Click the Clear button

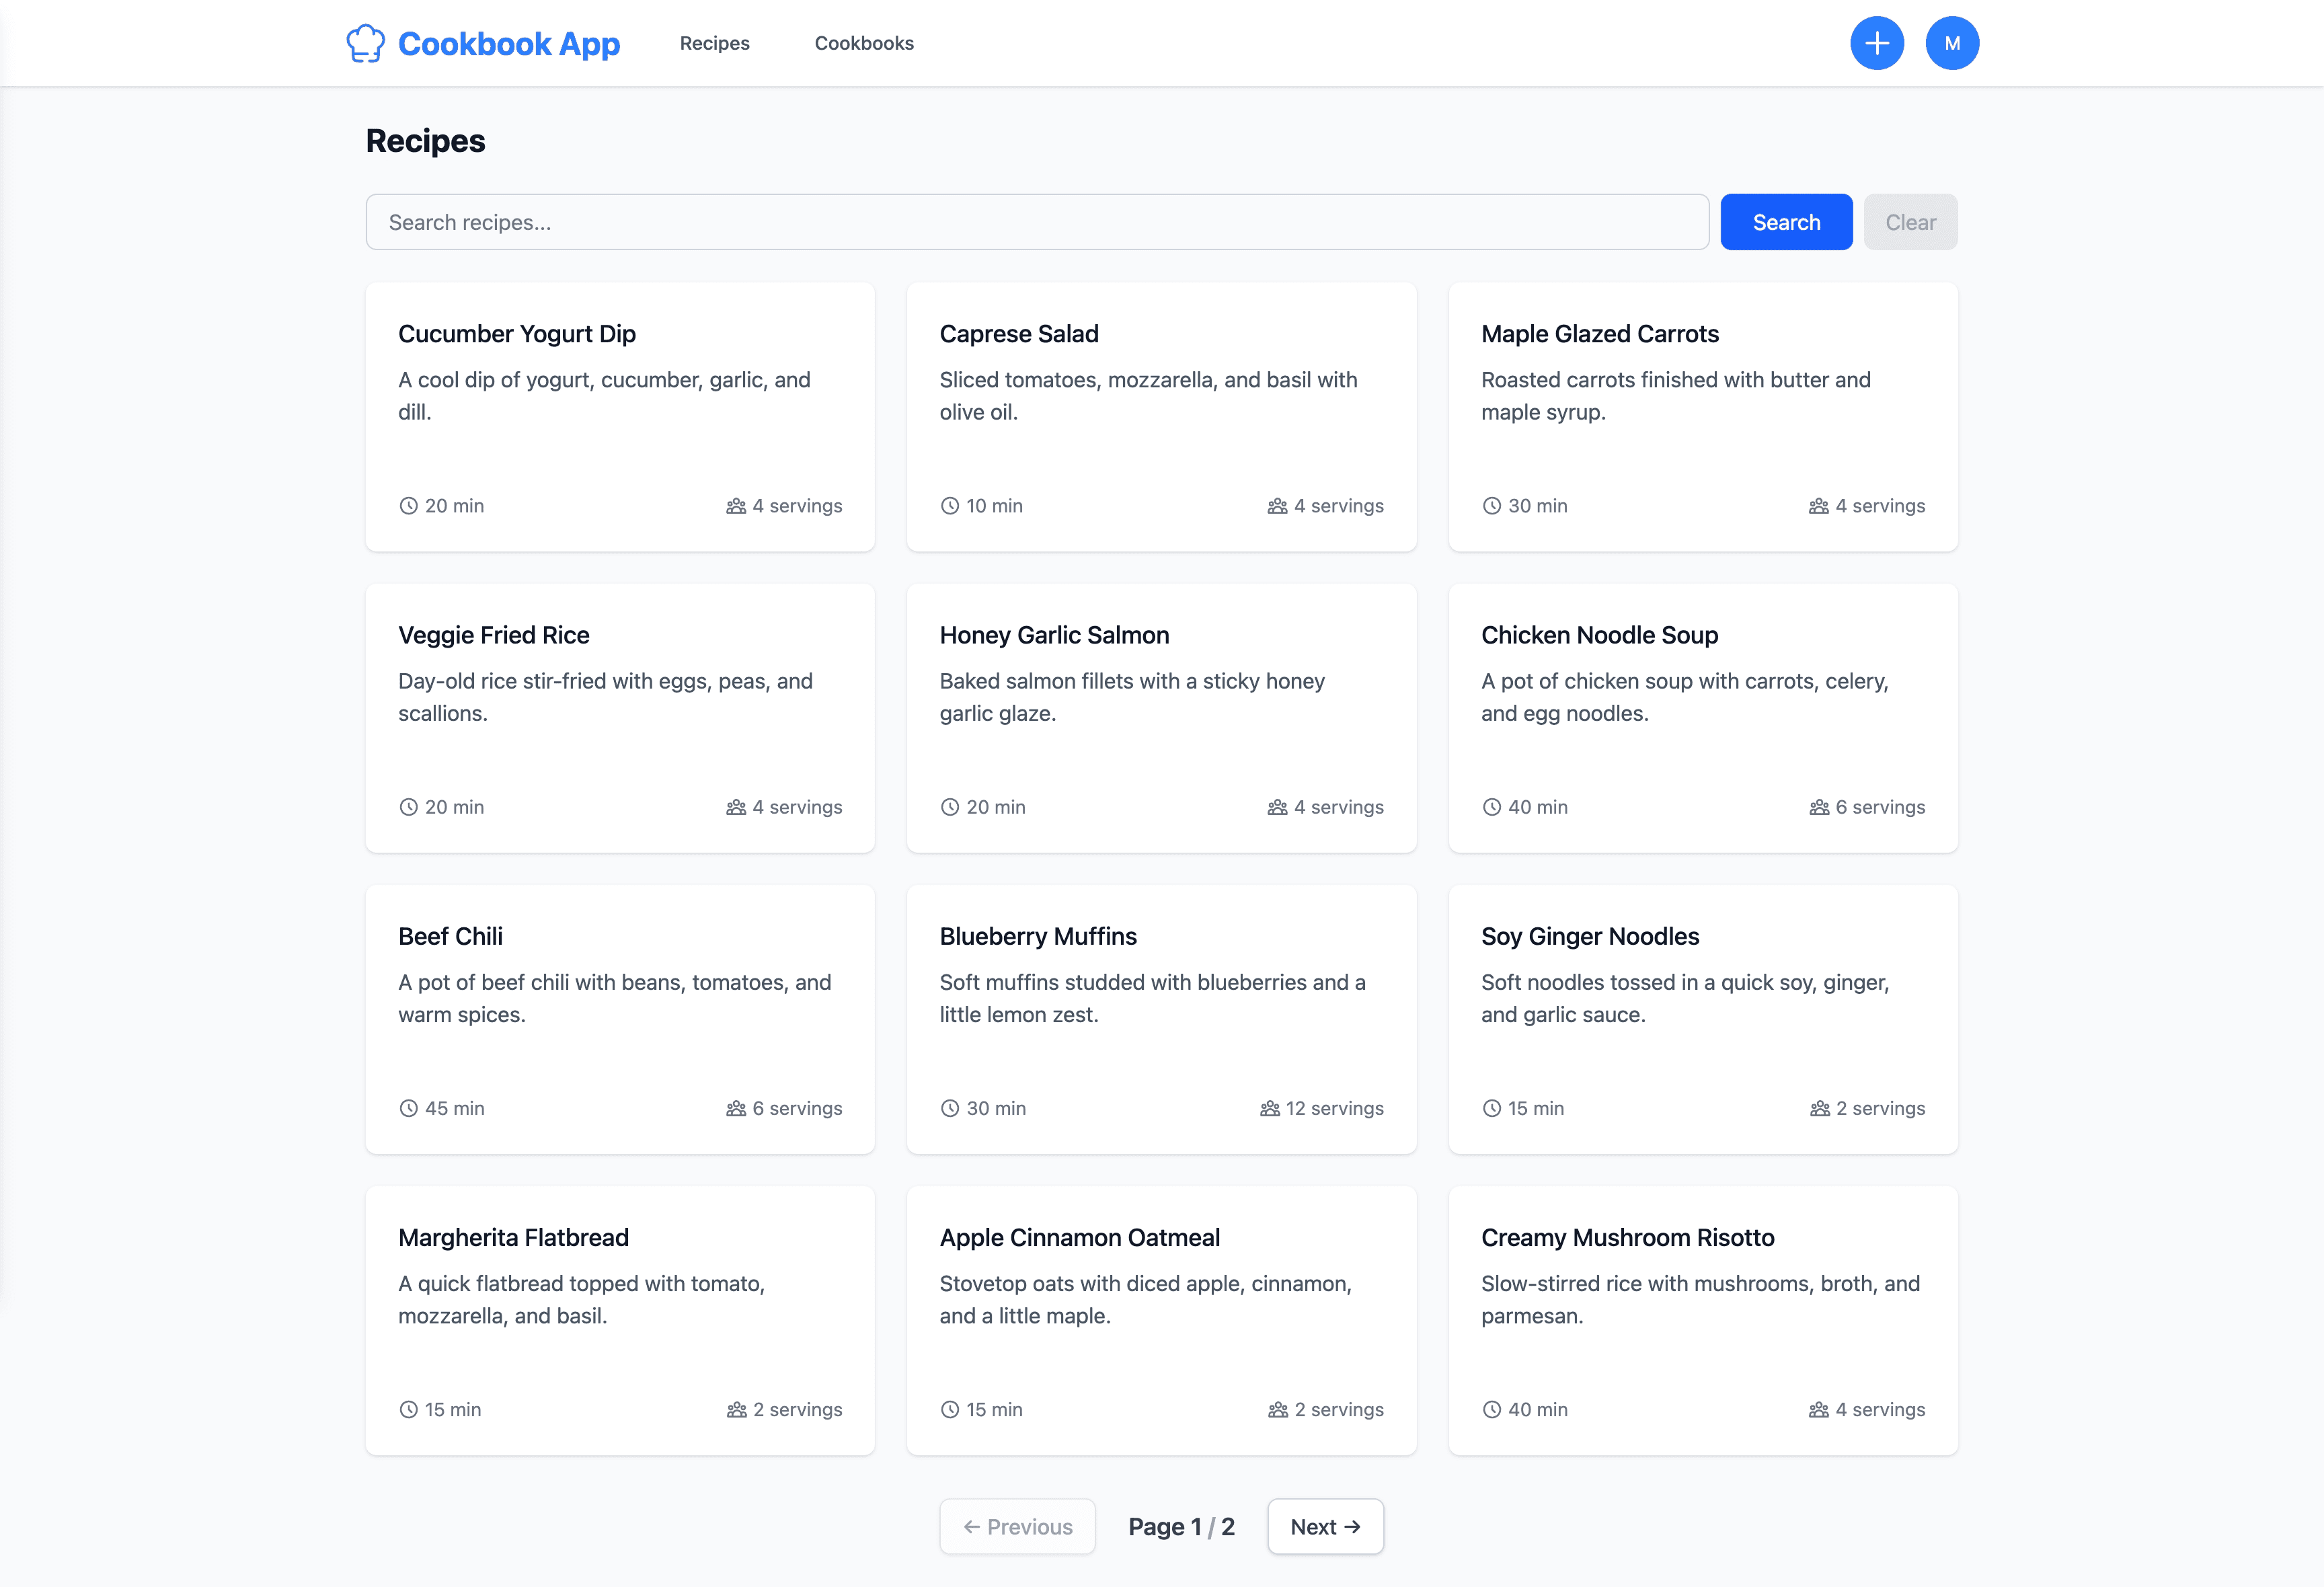[1910, 222]
